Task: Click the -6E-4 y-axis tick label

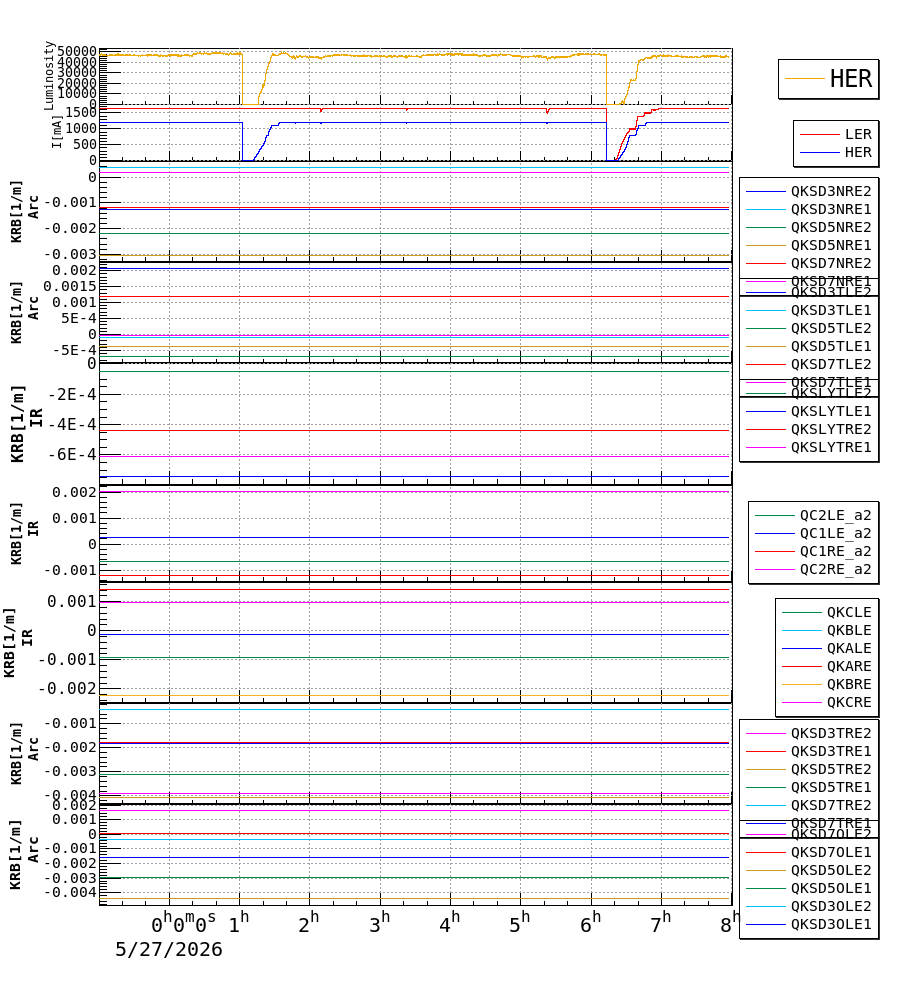Action: point(73,454)
